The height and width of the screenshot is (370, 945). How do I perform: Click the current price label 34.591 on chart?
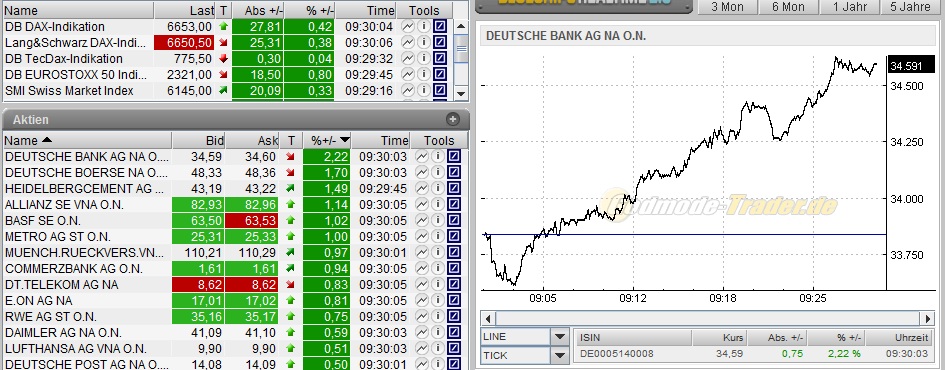click(911, 65)
